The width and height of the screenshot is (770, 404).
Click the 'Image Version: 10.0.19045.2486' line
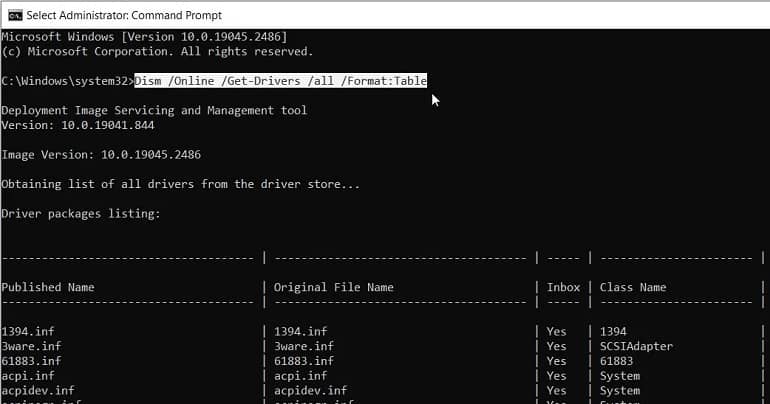tap(101, 155)
